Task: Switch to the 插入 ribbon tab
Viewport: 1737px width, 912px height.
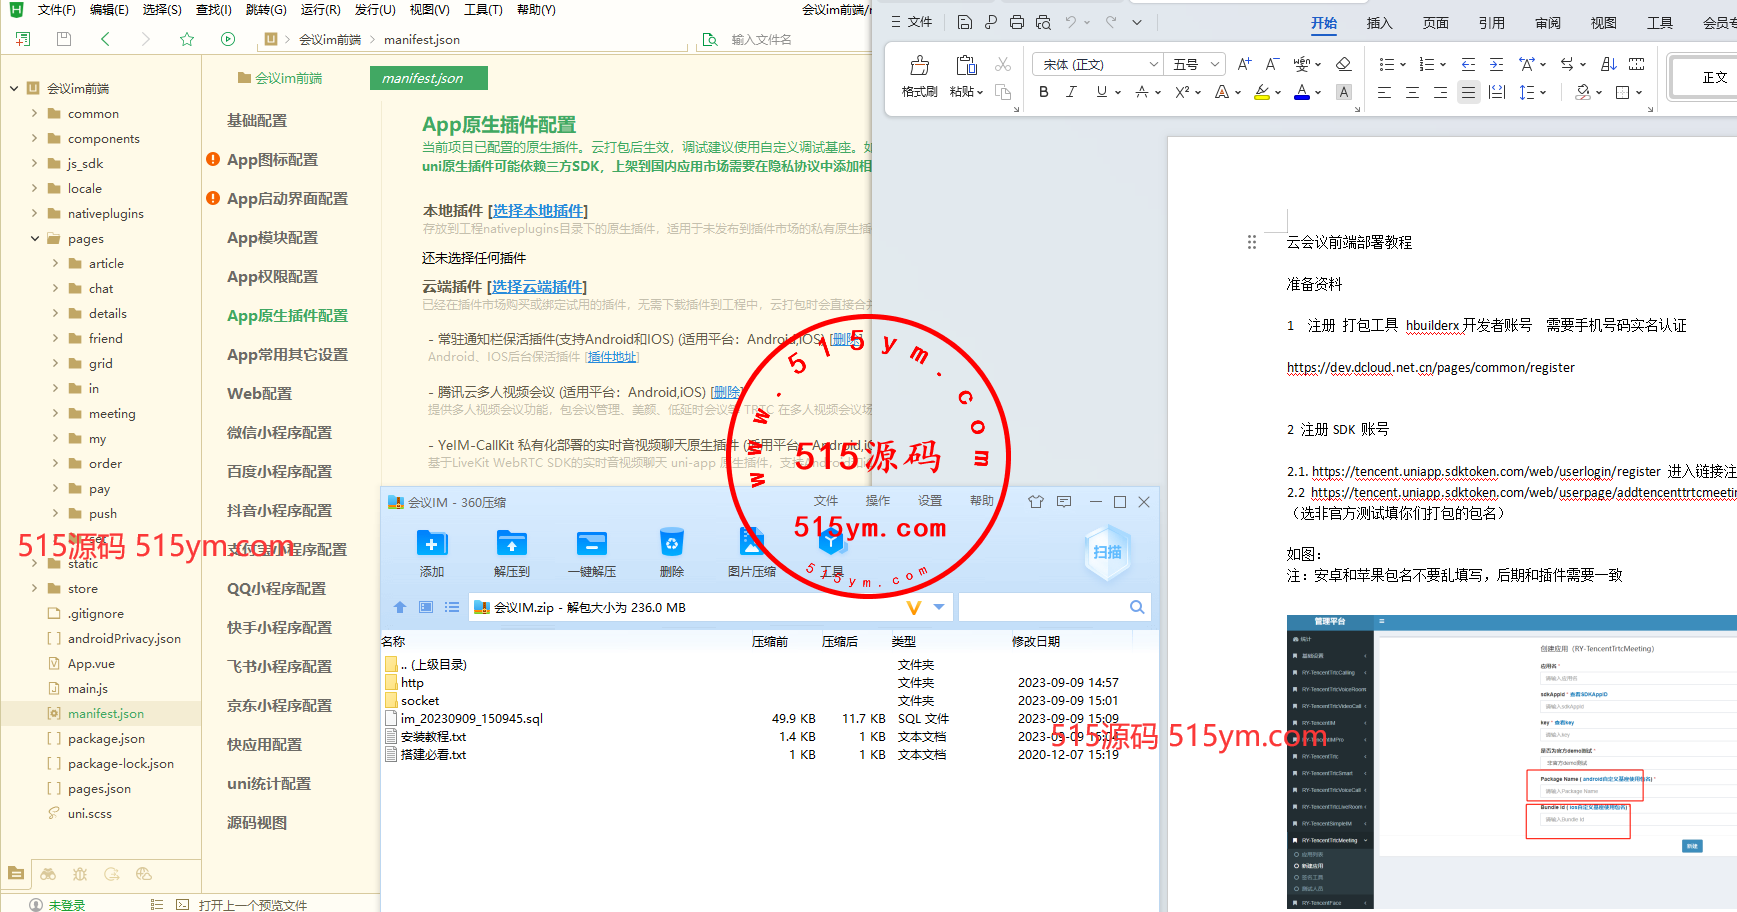Action: (x=1379, y=23)
